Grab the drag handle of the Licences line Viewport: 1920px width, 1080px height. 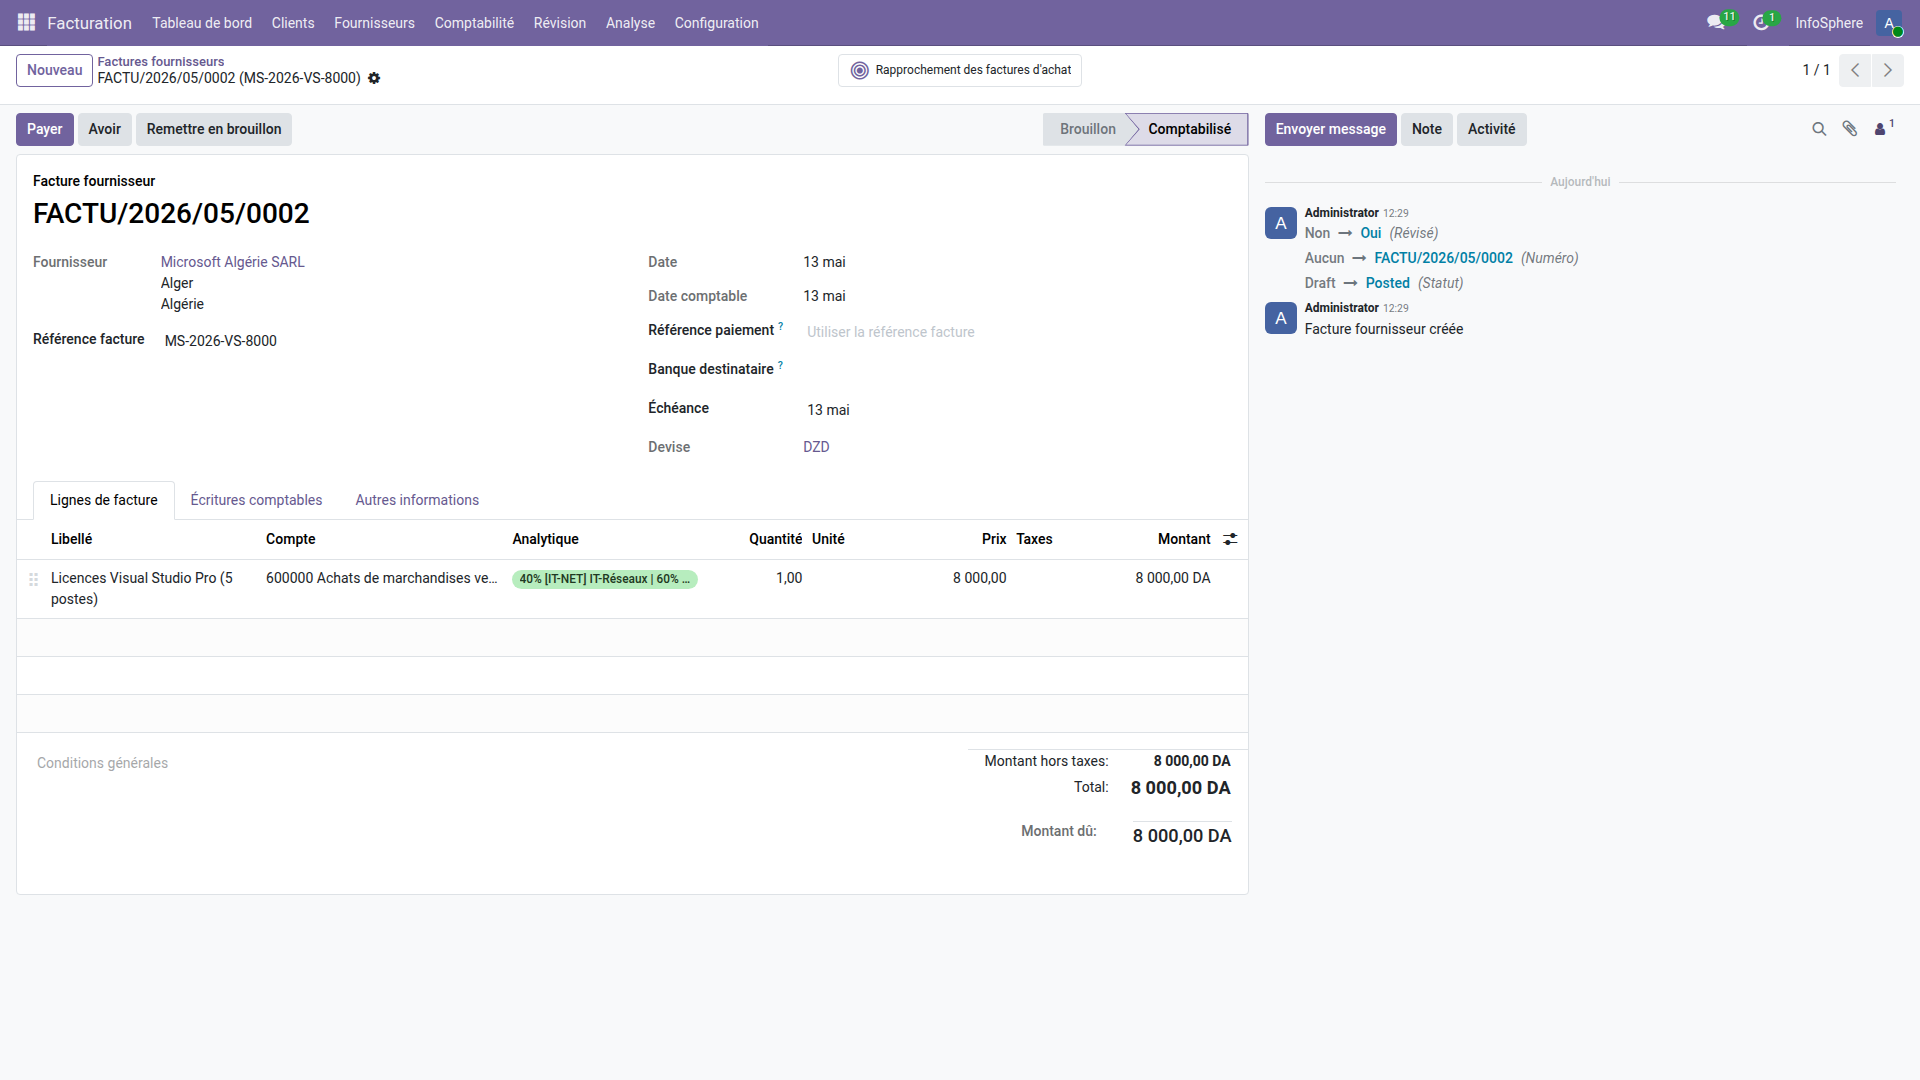33,579
